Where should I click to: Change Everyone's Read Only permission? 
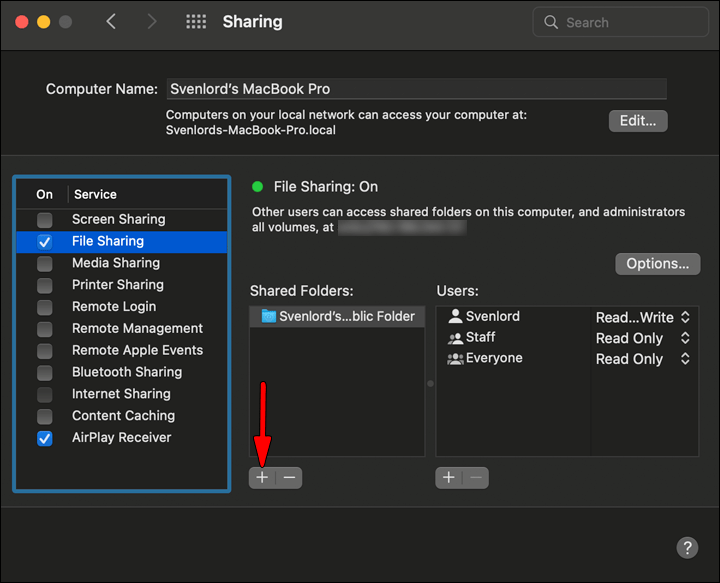point(643,359)
